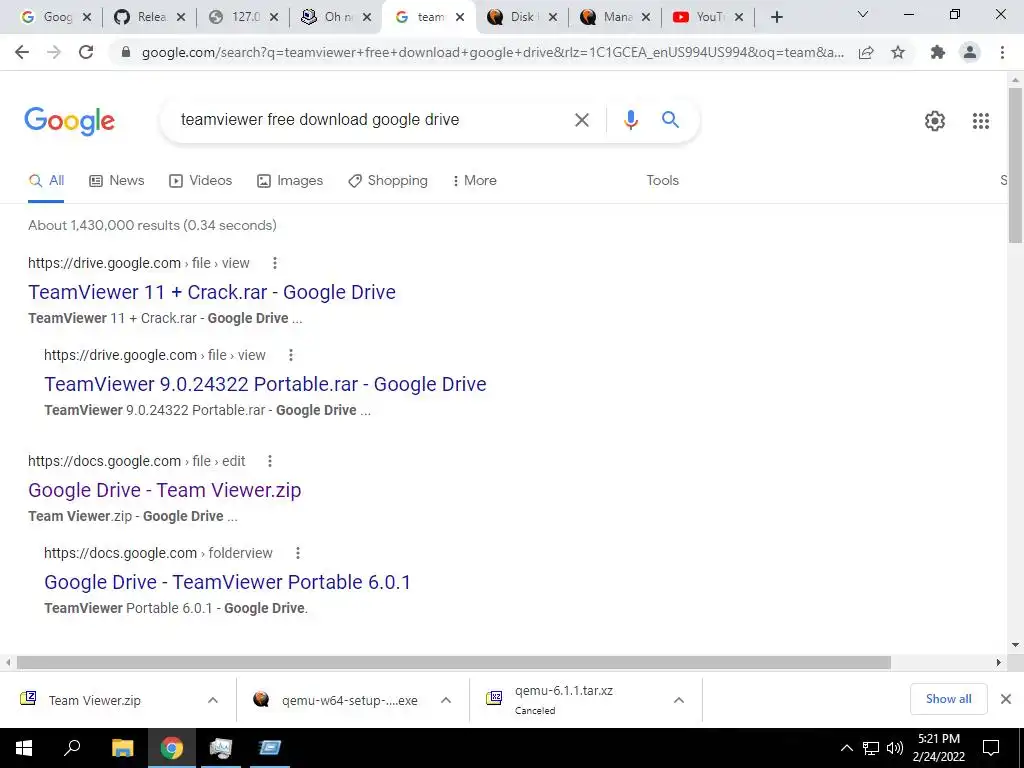Start voice search with the microphone
Viewport: 1024px width, 768px height.
coord(630,120)
